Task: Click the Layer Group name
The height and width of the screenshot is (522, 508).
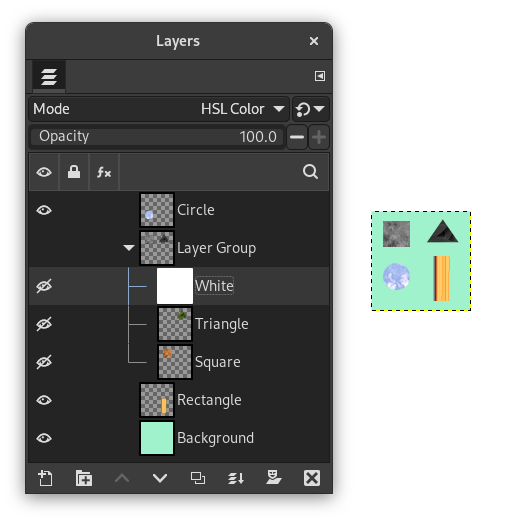Action: (x=217, y=248)
